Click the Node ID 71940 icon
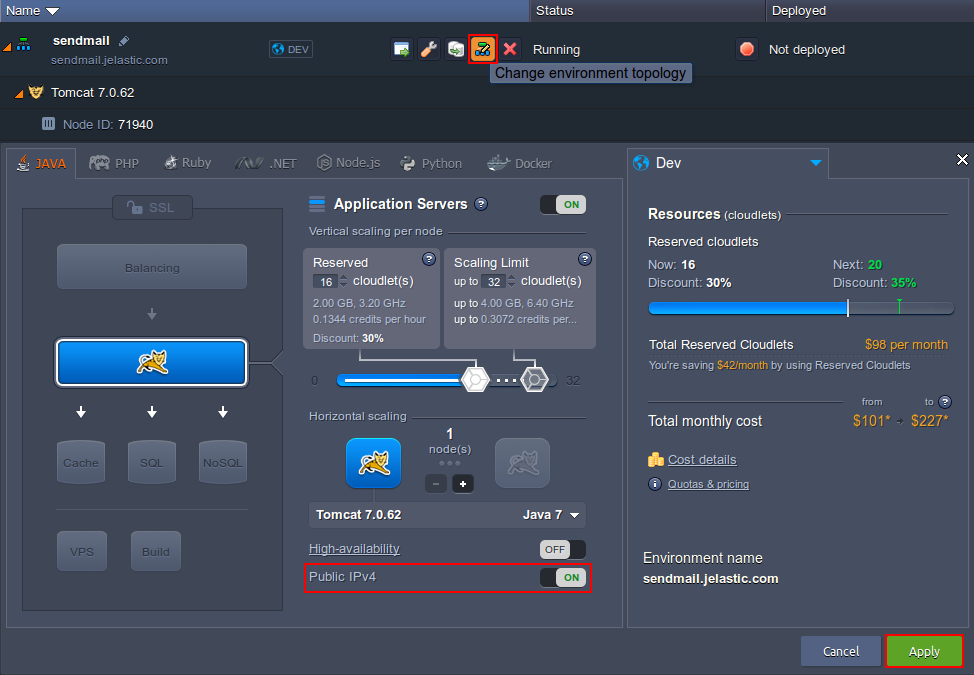 [48, 124]
